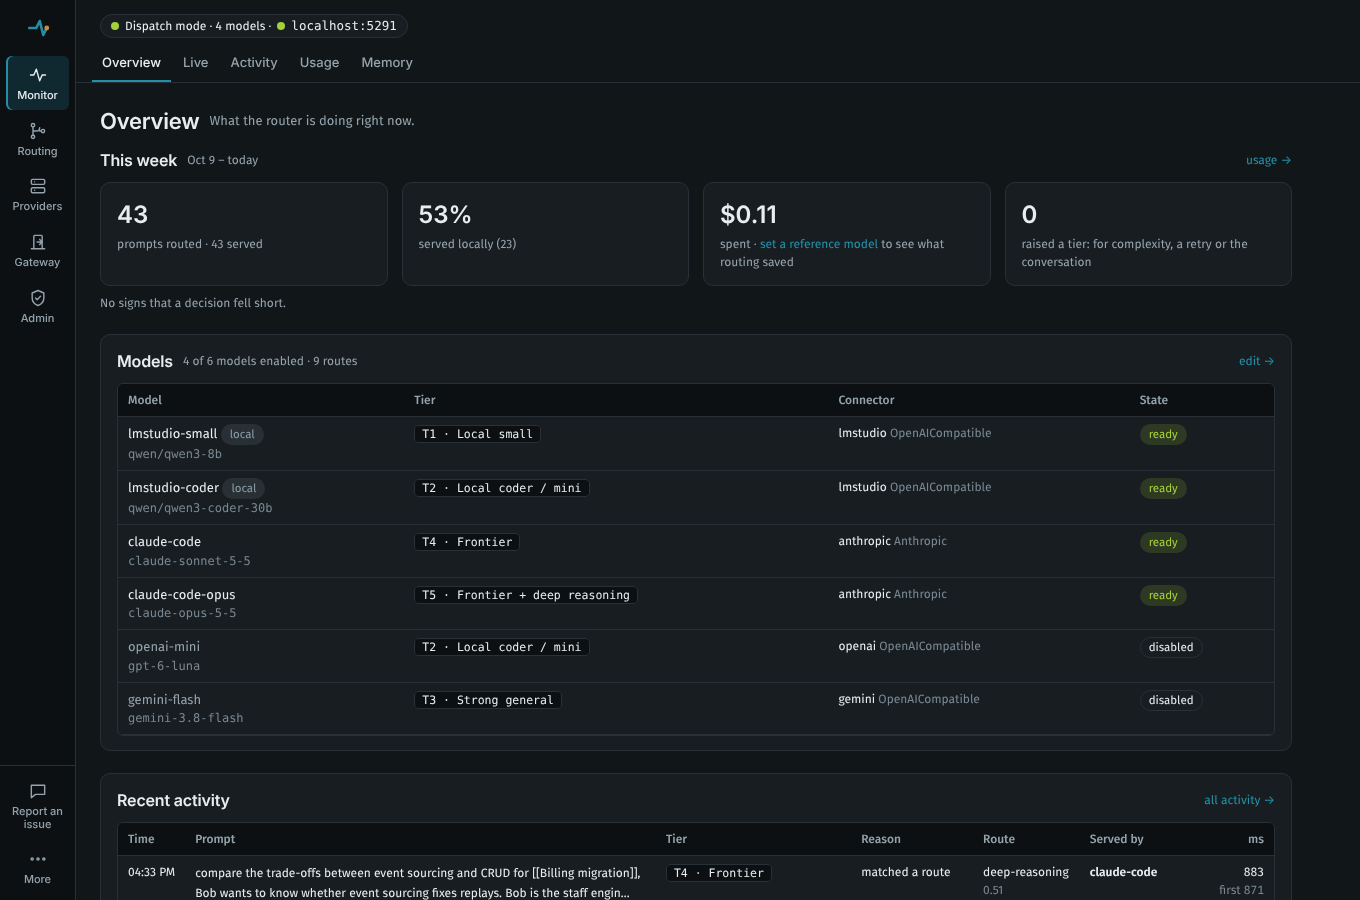The height and width of the screenshot is (900, 1360).
Task: Click the 'T4 · Frontier' badge in Recent activity
Action: pyautogui.click(x=719, y=873)
